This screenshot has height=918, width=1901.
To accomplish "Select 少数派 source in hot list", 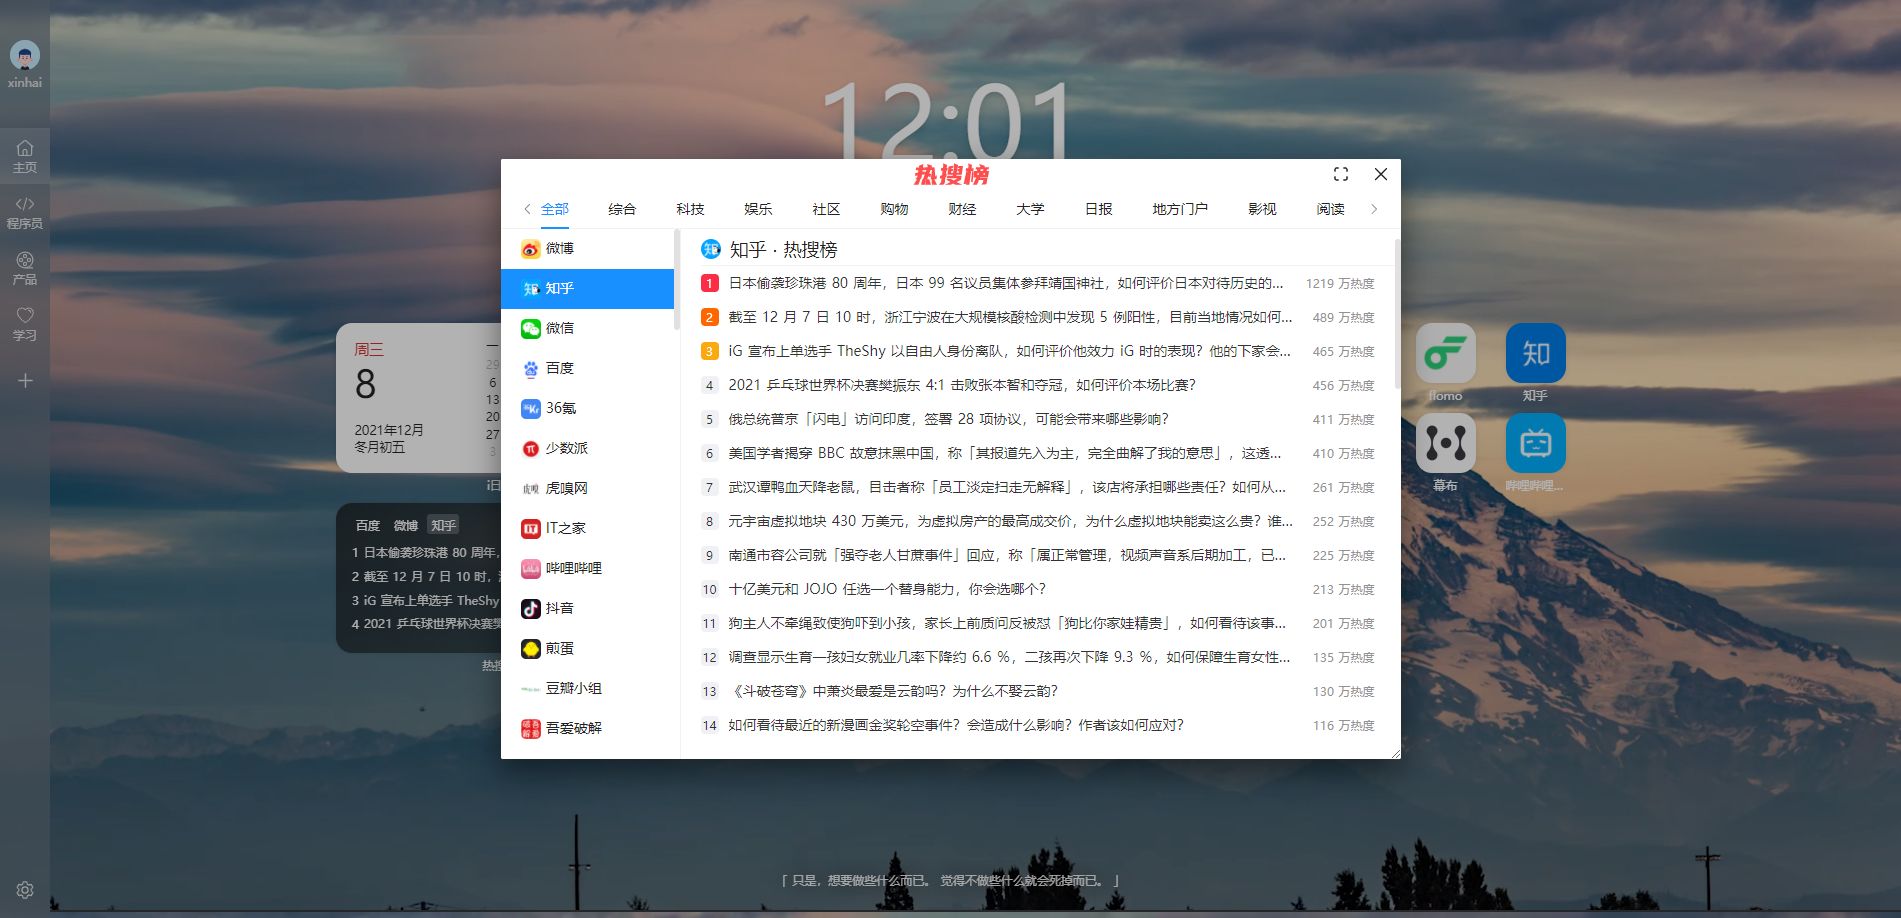I will click(x=588, y=448).
